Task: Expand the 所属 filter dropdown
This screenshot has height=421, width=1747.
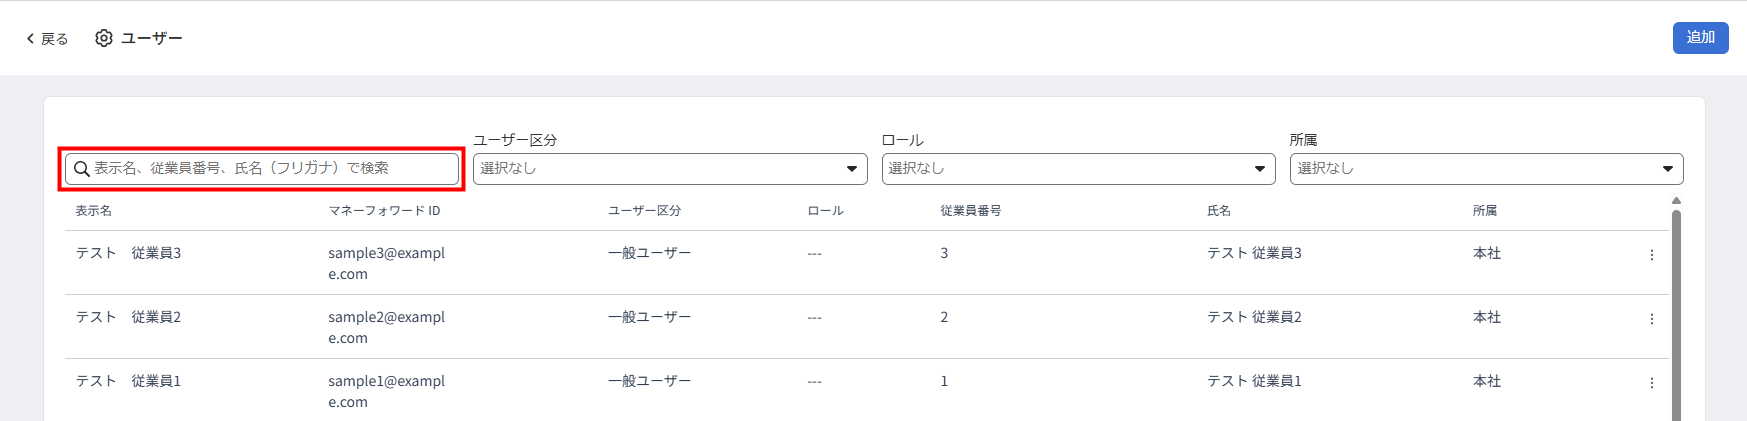Action: tap(1486, 169)
